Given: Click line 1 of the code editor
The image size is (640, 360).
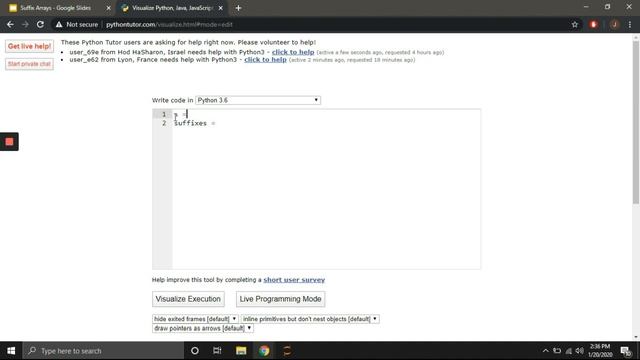Looking at the screenshot, I should point(326,114).
